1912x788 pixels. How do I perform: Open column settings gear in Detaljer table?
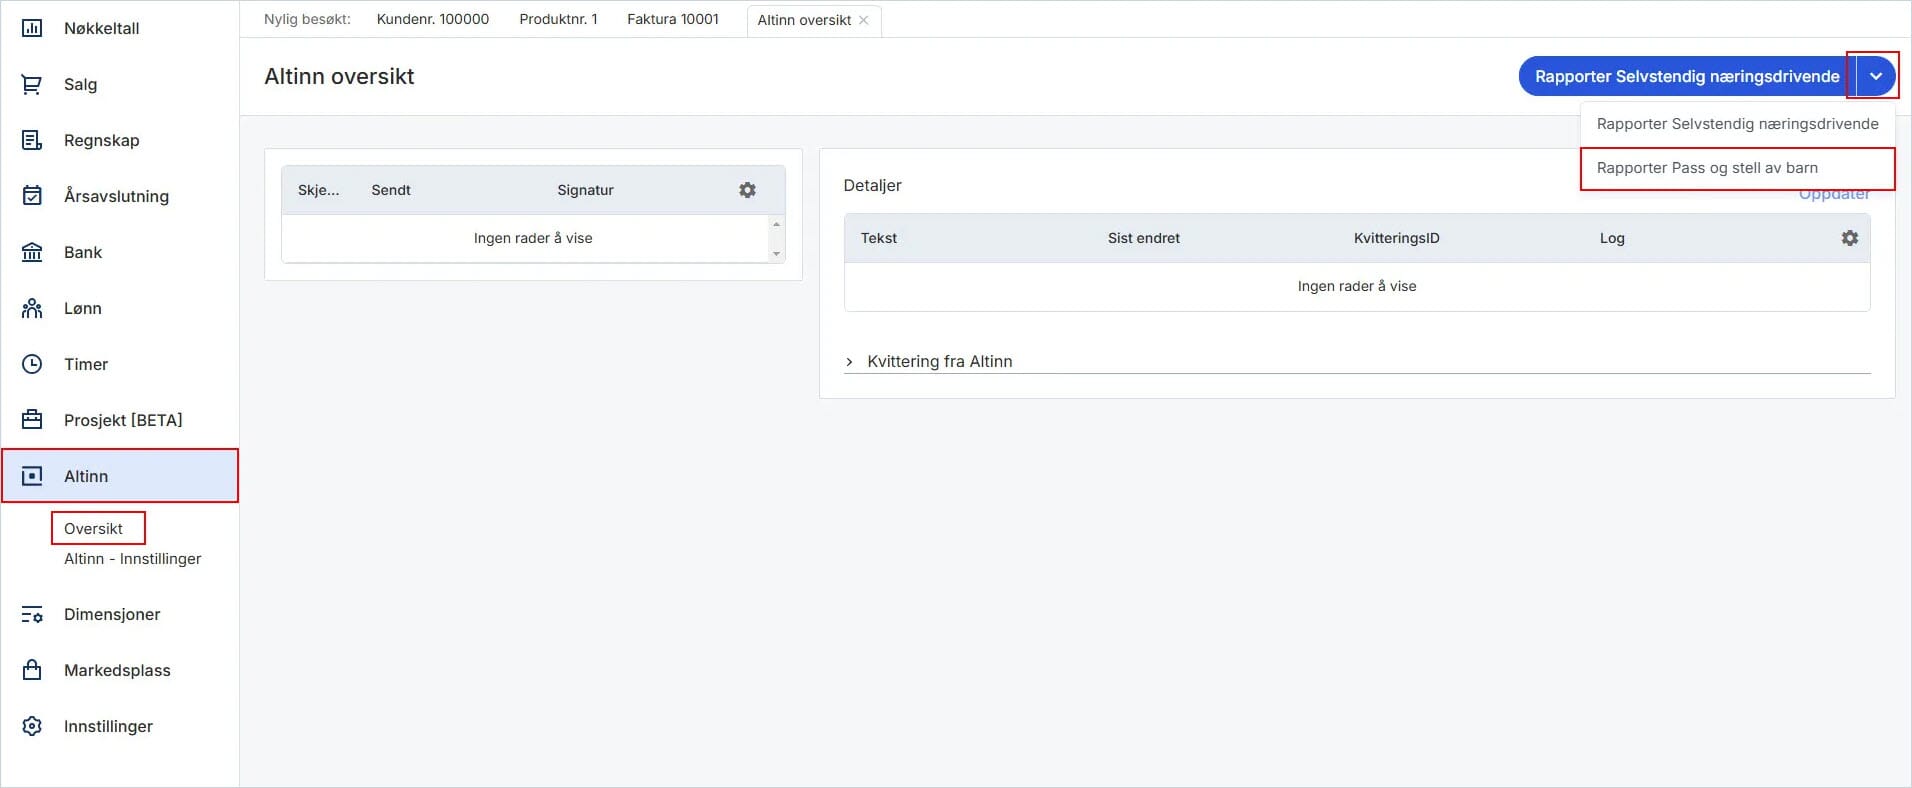point(1849,238)
